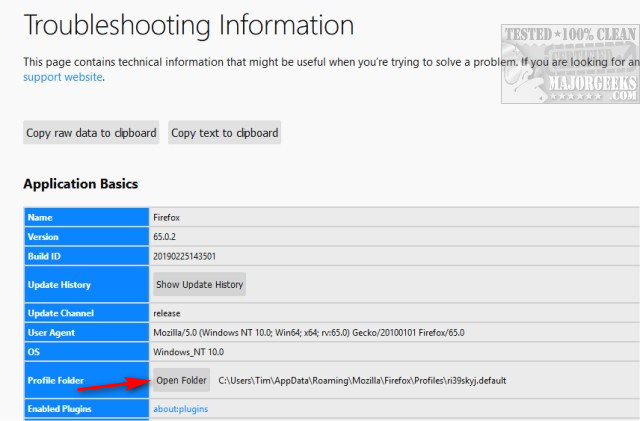Select the Mozilla/5.0 user agent string

point(309,333)
